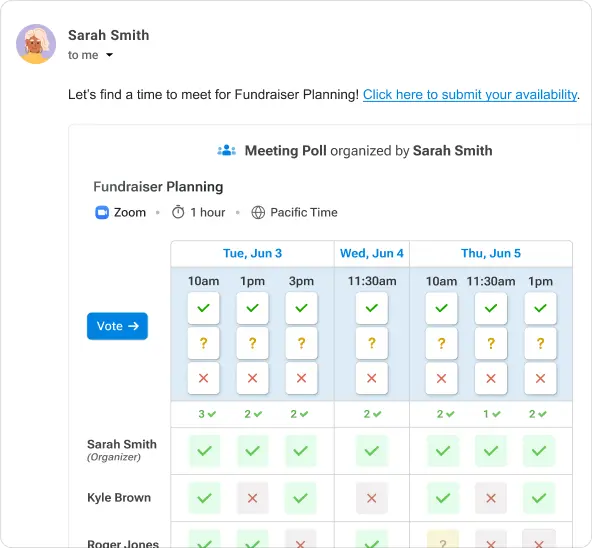Viewport: 592px width, 548px height.
Task: Click the Pacific Time globe icon
Action: pos(258,212)
